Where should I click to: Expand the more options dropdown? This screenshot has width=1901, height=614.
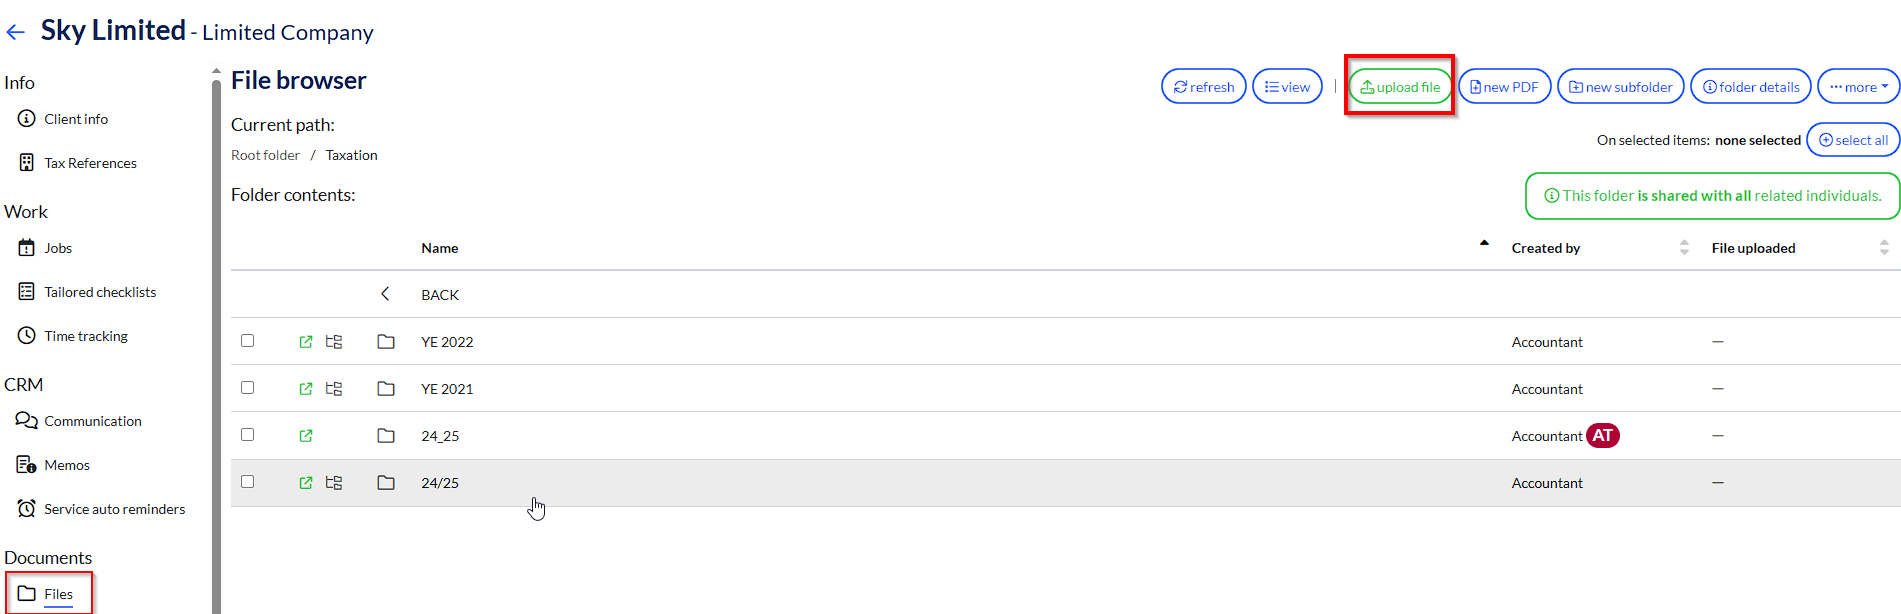click(x=1858, y=87)
